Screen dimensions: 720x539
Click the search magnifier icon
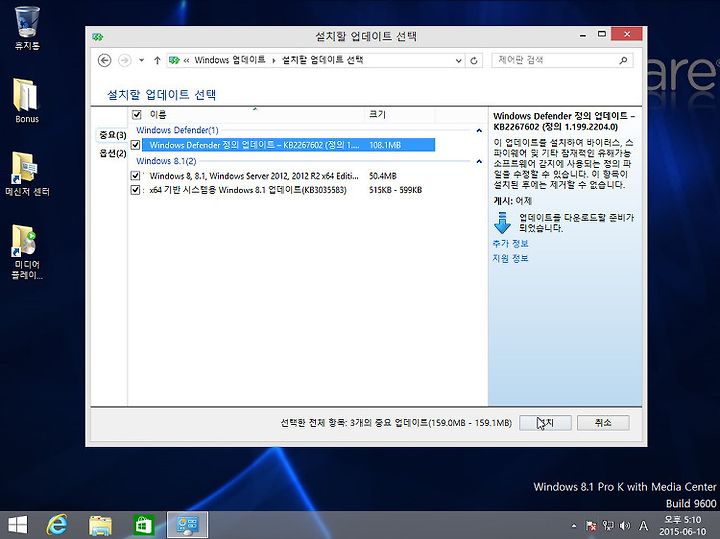623,60
